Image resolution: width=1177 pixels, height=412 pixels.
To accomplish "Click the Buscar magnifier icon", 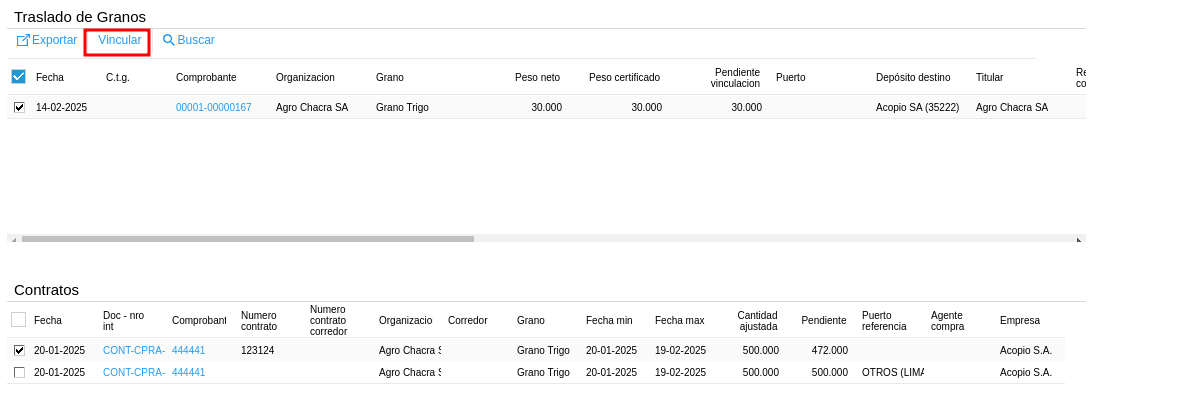I will click(x=169, y=40).
